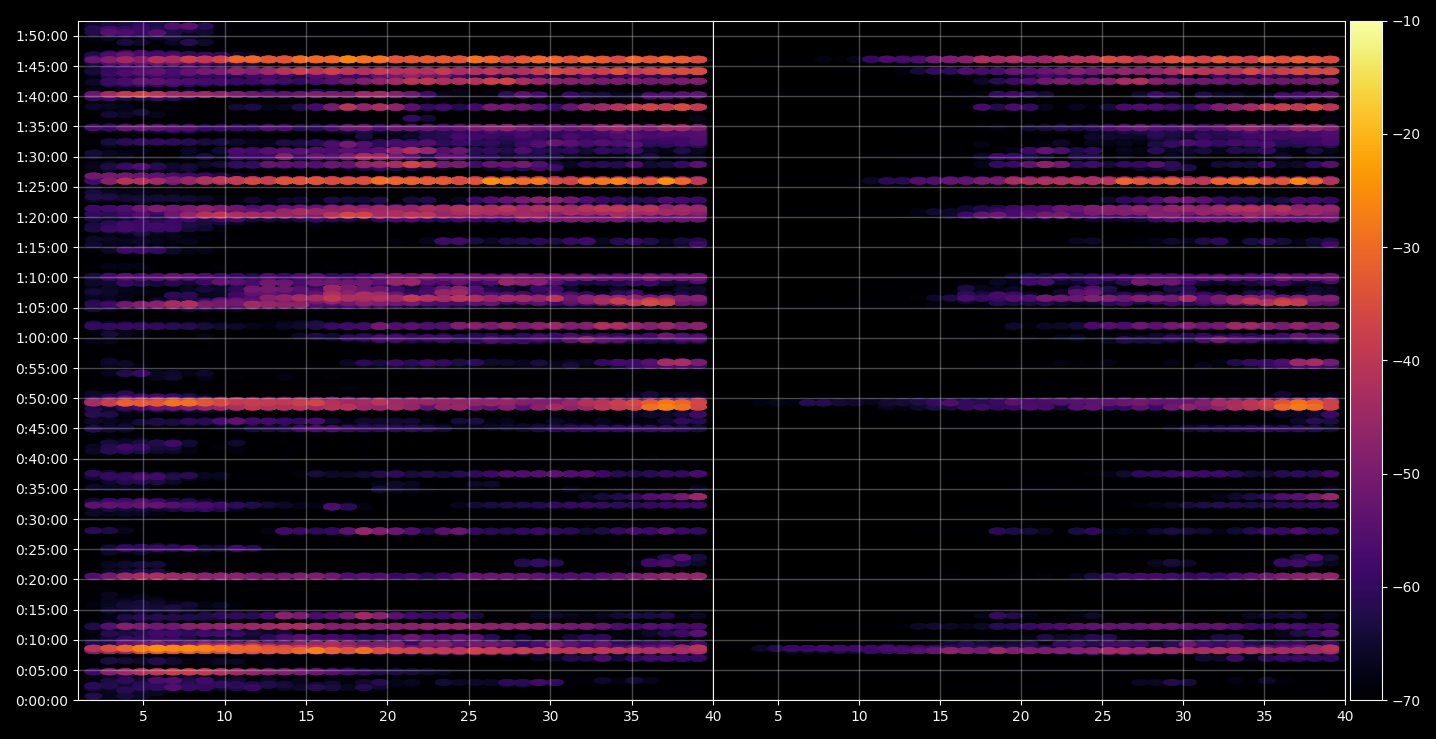
Task: Click the 0:50:00 y-axis tick label
Action: (x=42, y=399)
